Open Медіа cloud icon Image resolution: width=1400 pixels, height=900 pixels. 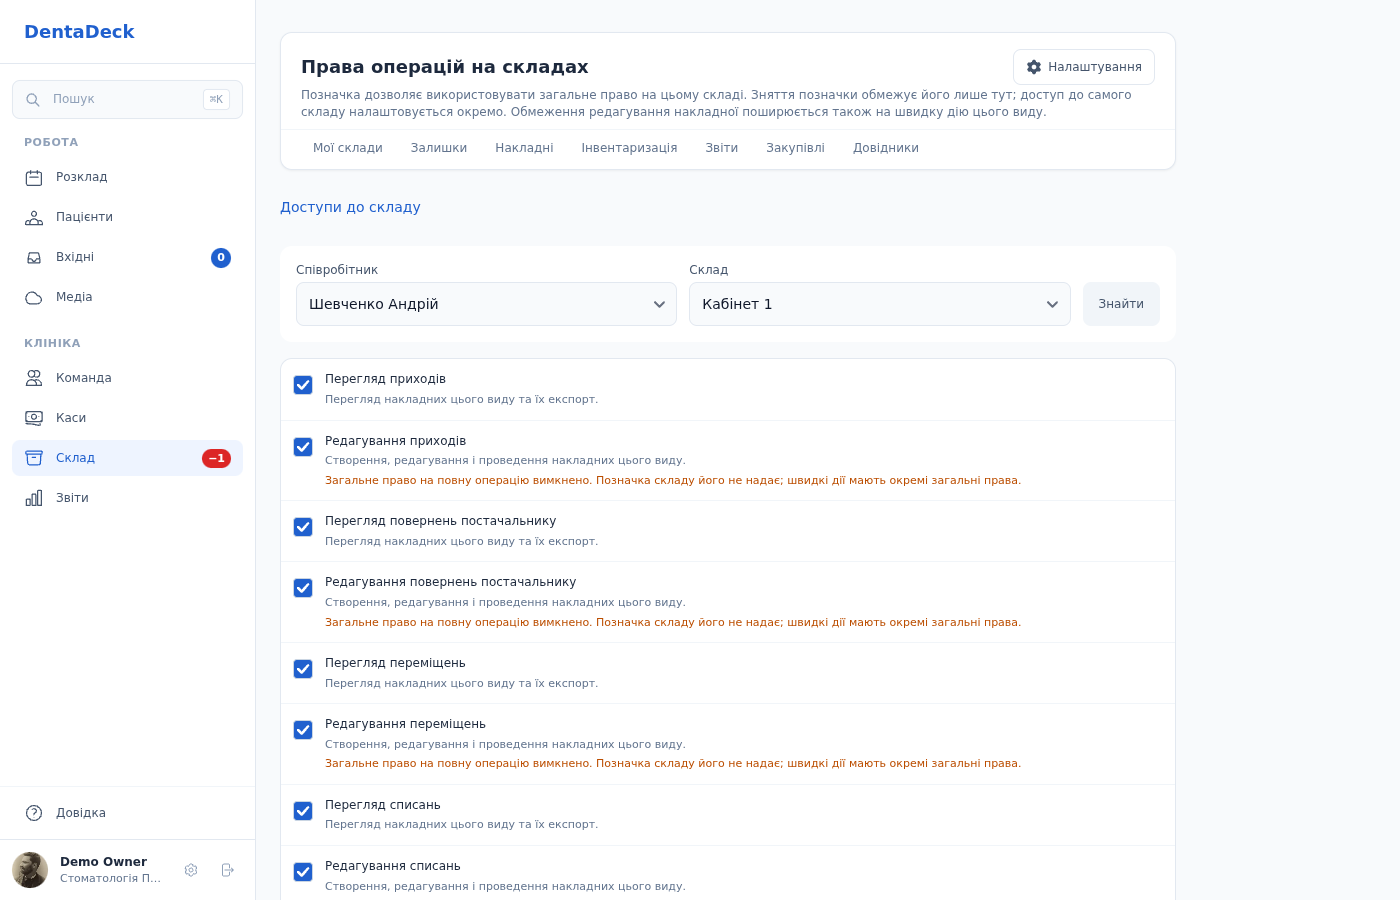point(34,297)
